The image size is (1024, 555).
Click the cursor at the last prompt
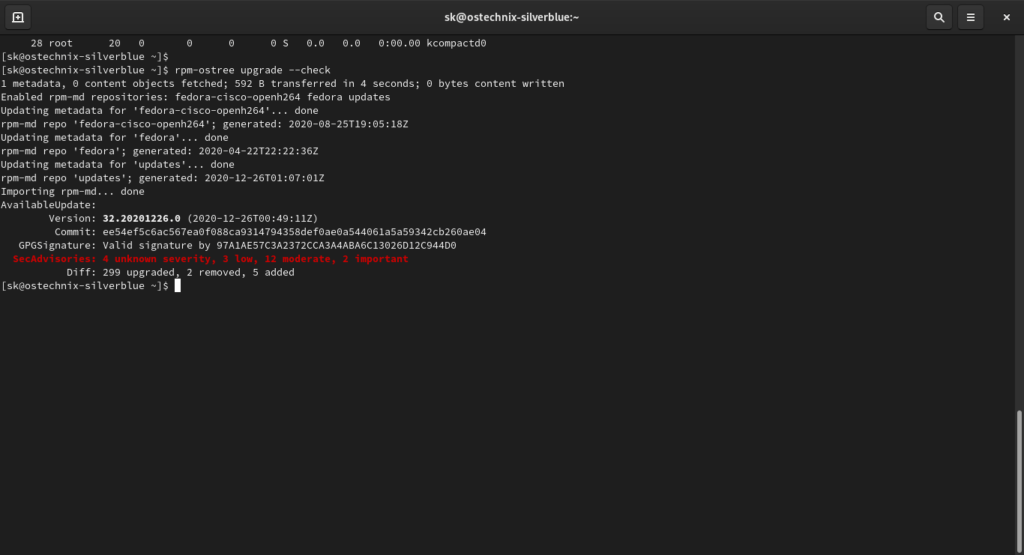[177, 286]
